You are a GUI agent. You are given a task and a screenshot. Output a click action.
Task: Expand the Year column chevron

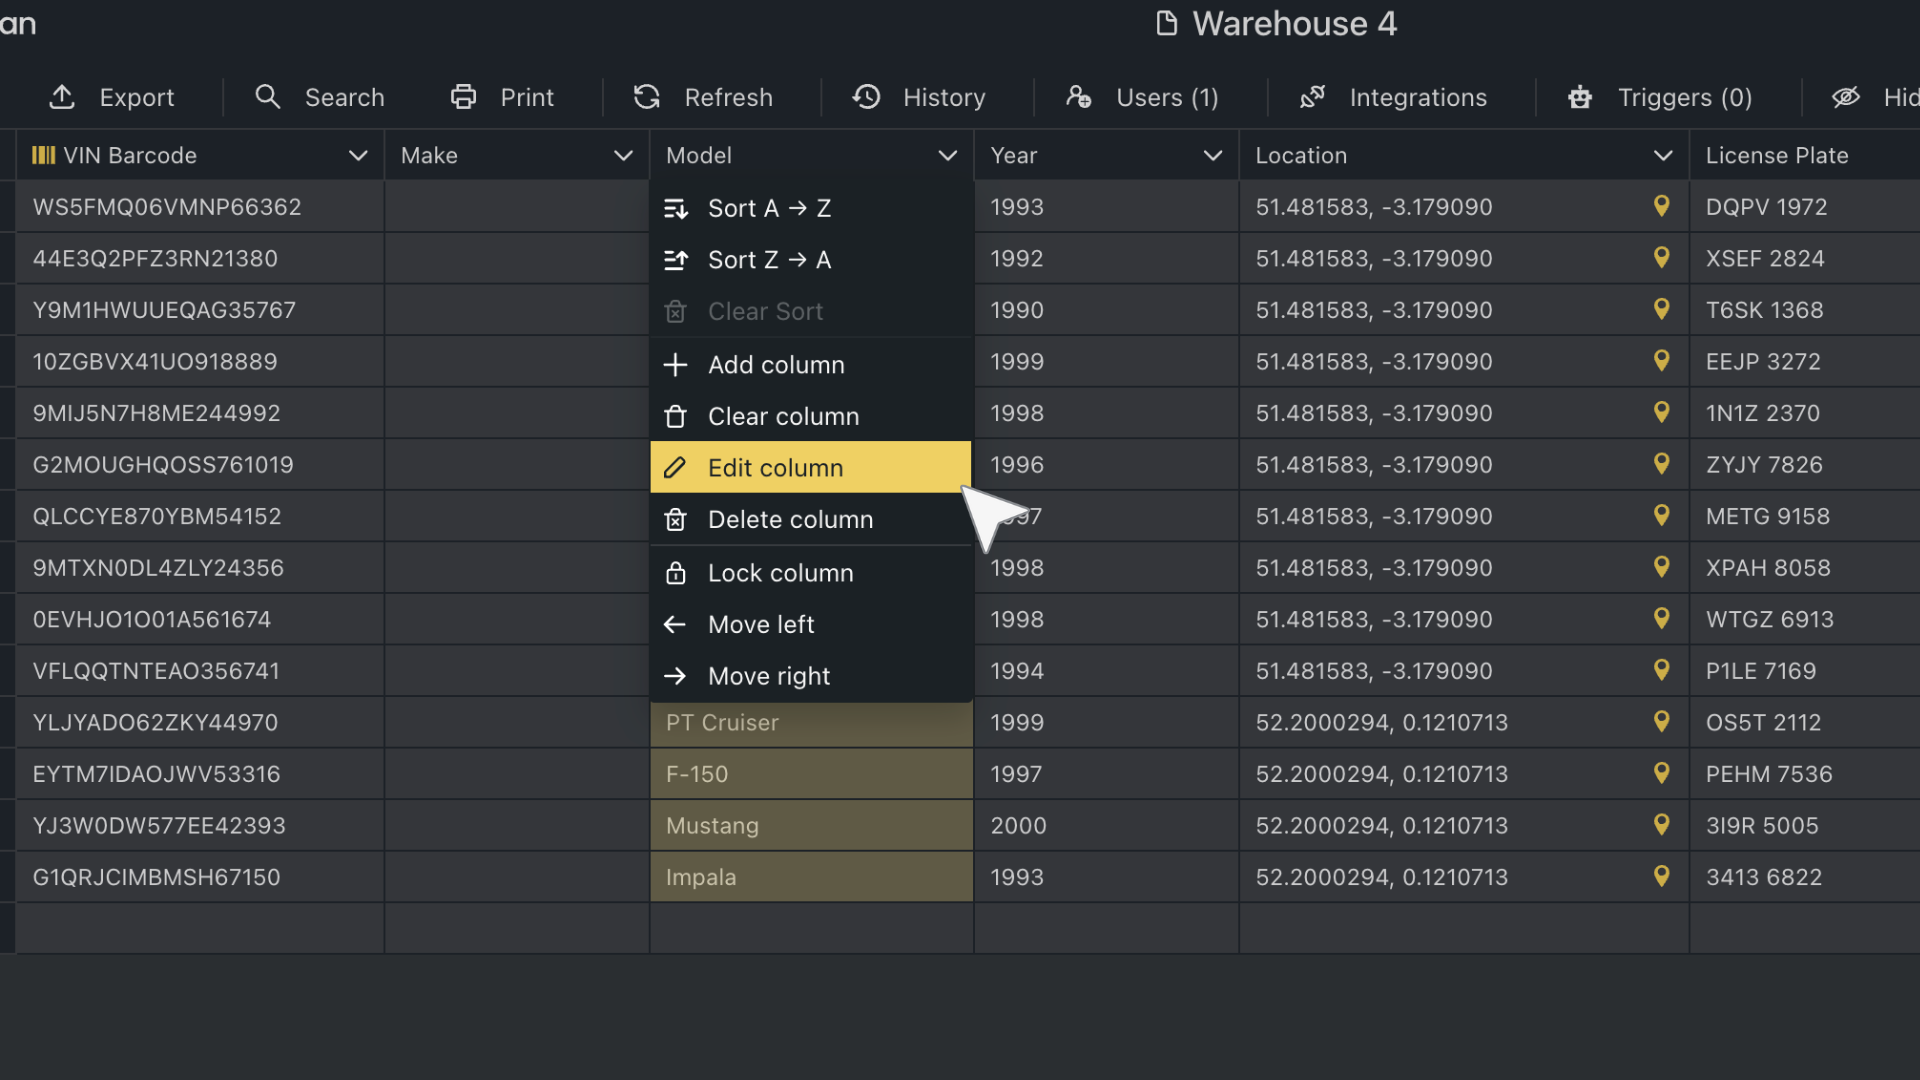1212,156
